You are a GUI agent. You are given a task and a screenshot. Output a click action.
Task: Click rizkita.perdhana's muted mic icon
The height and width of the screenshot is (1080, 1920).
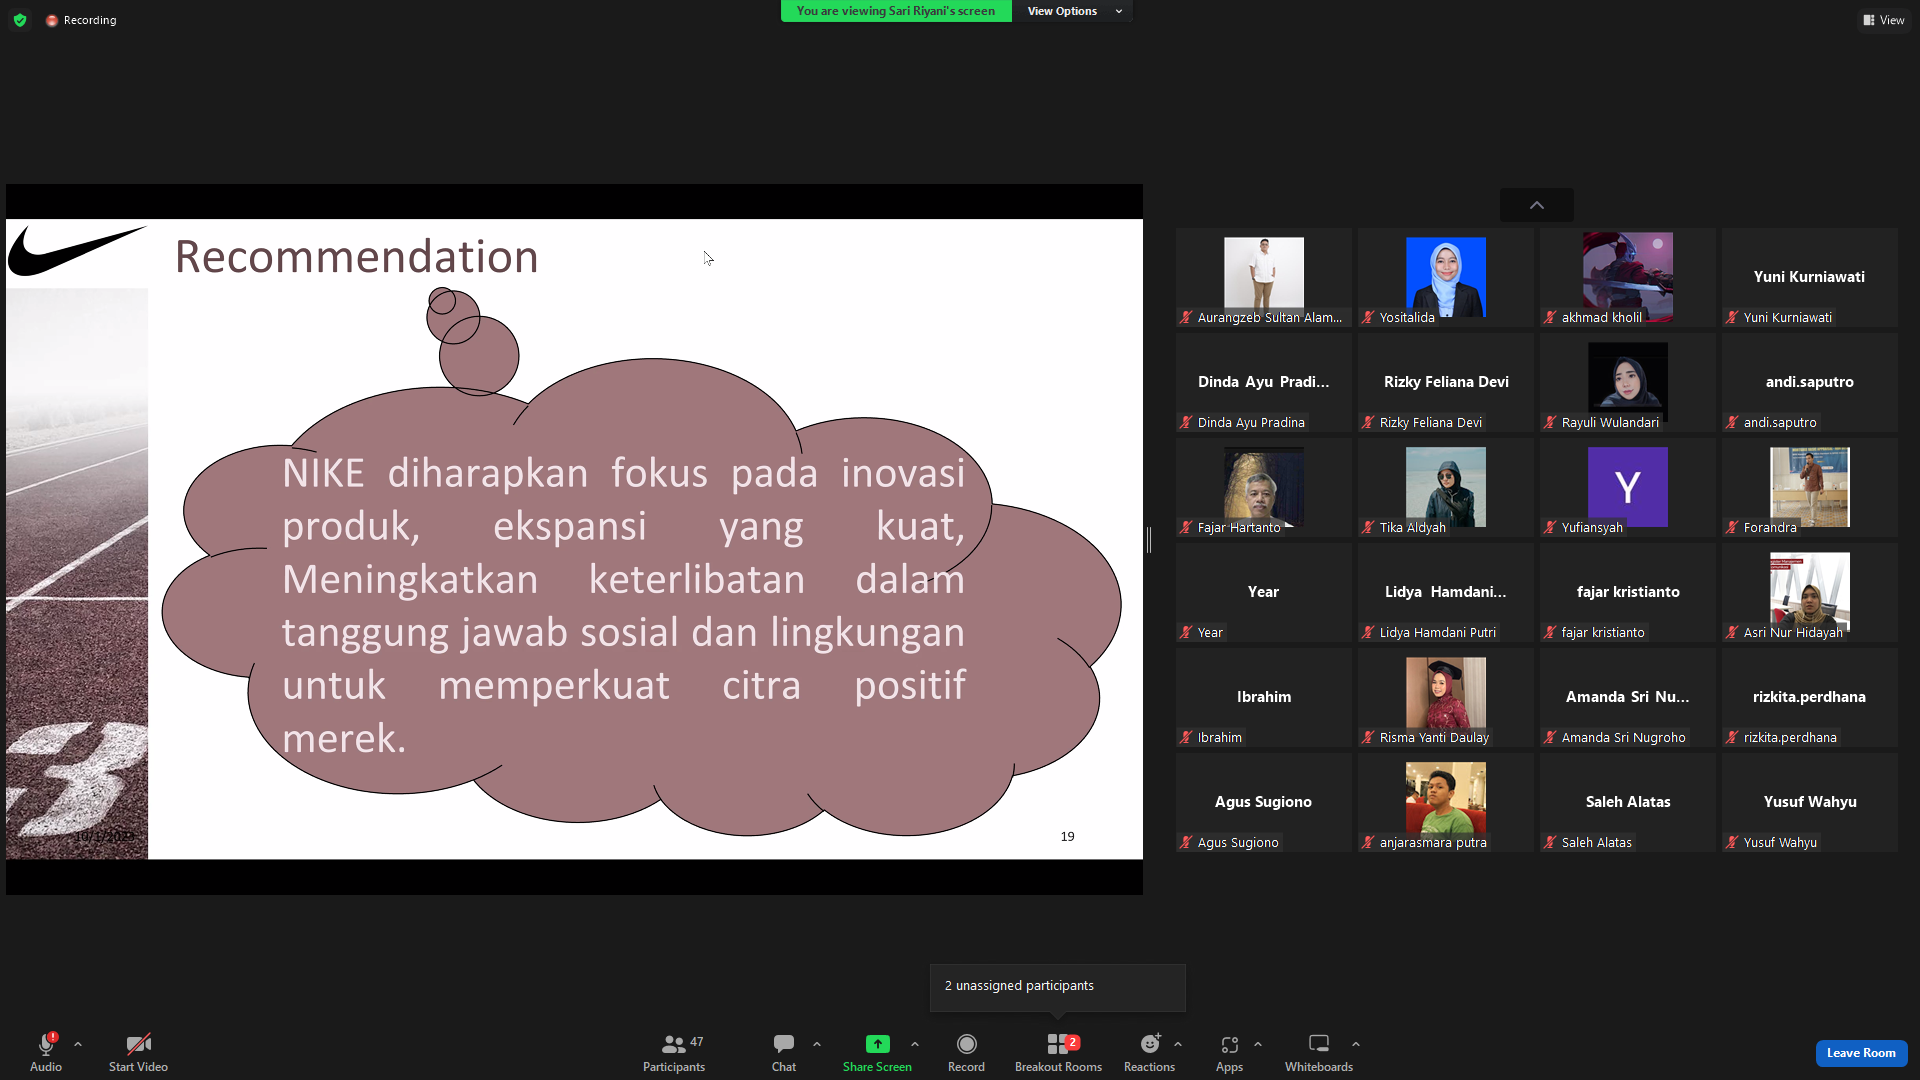(1732, 738)
